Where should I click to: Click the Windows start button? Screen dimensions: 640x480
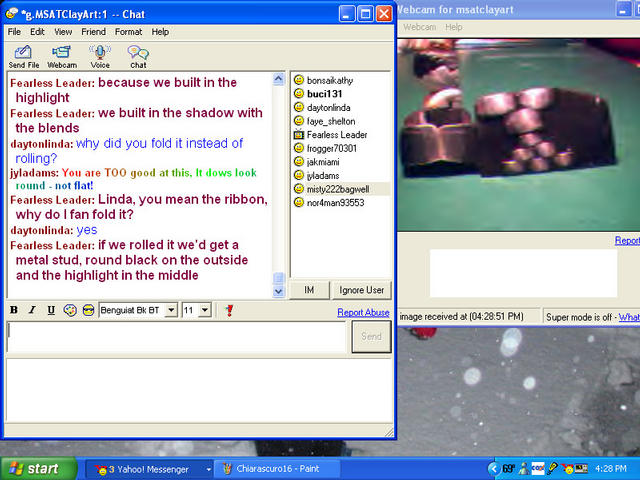click(x=39, y=469)
